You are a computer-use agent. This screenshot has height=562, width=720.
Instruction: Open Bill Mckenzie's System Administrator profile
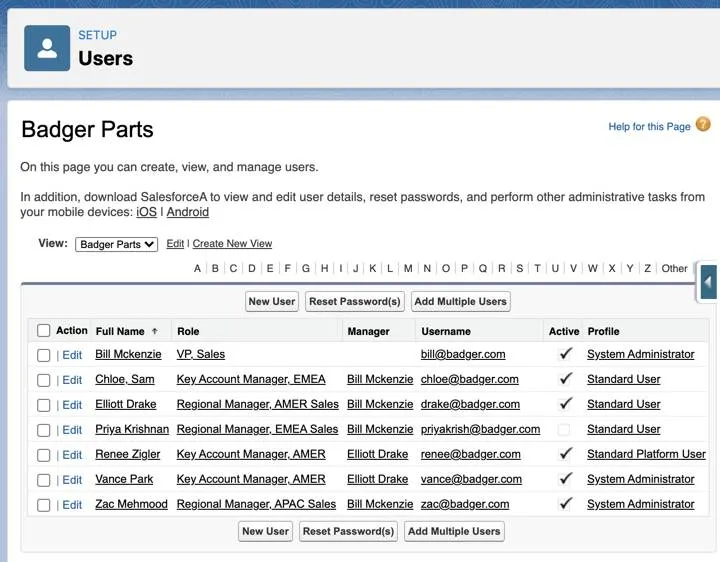(641, 354)
